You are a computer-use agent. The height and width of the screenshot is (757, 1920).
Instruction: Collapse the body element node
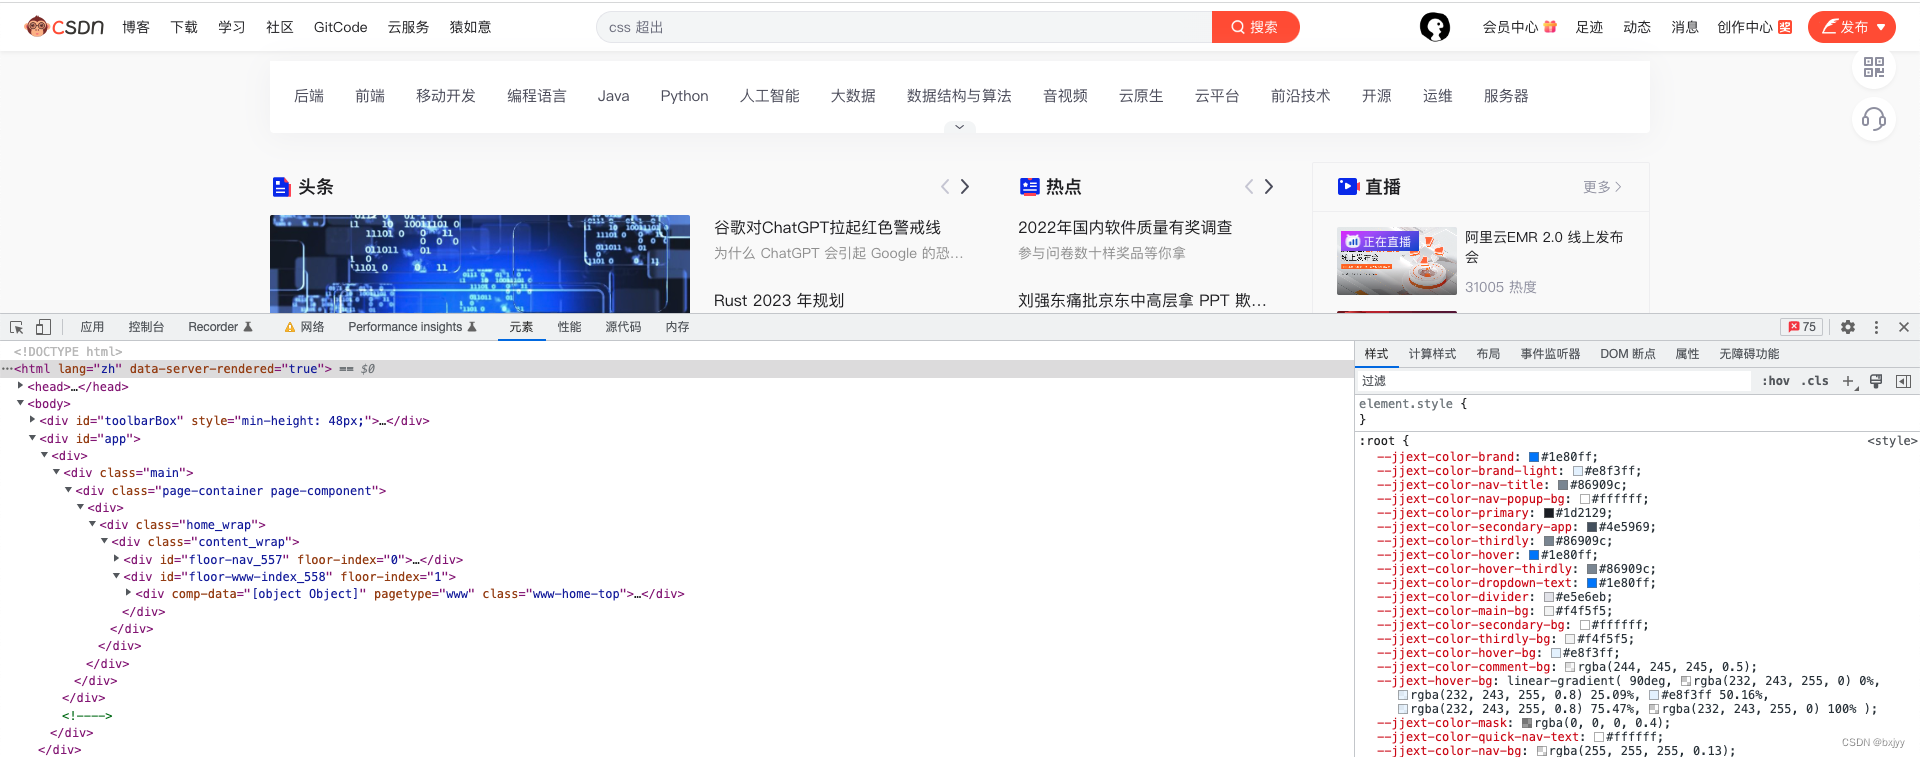[20, 403]
